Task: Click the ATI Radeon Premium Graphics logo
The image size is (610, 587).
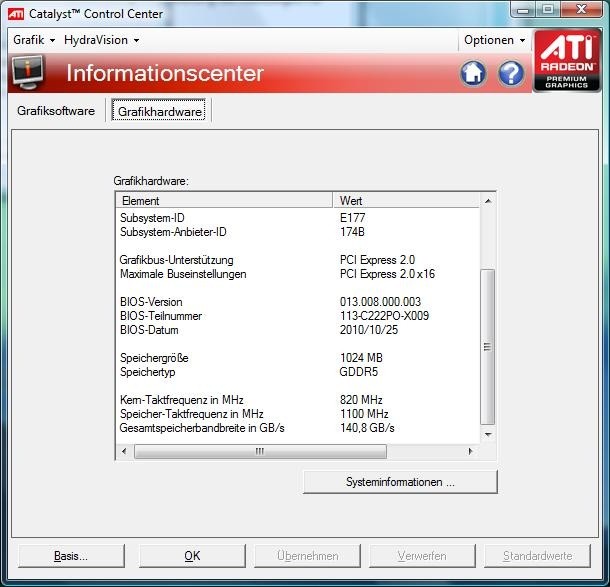Action: click(567, 61)
